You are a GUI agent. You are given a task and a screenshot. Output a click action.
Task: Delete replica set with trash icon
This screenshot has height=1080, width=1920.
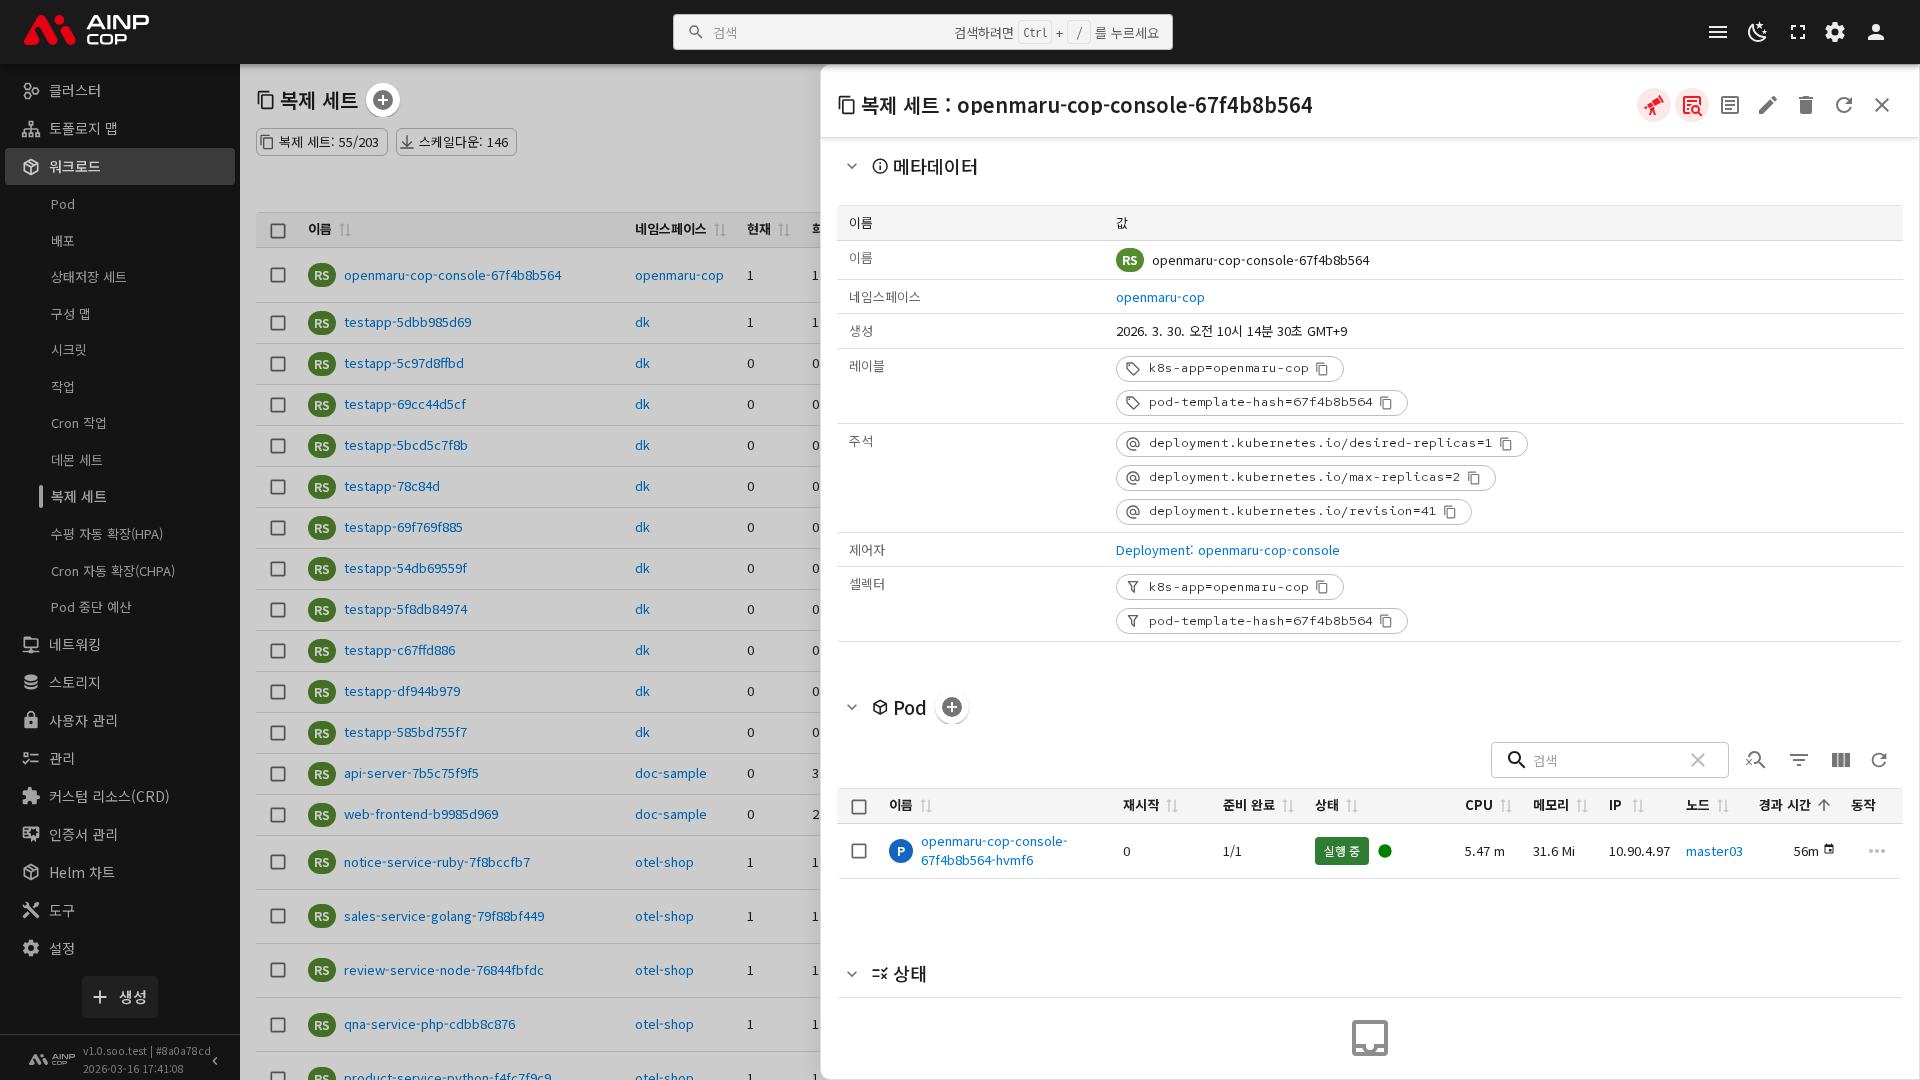[x=1806, y=105]
